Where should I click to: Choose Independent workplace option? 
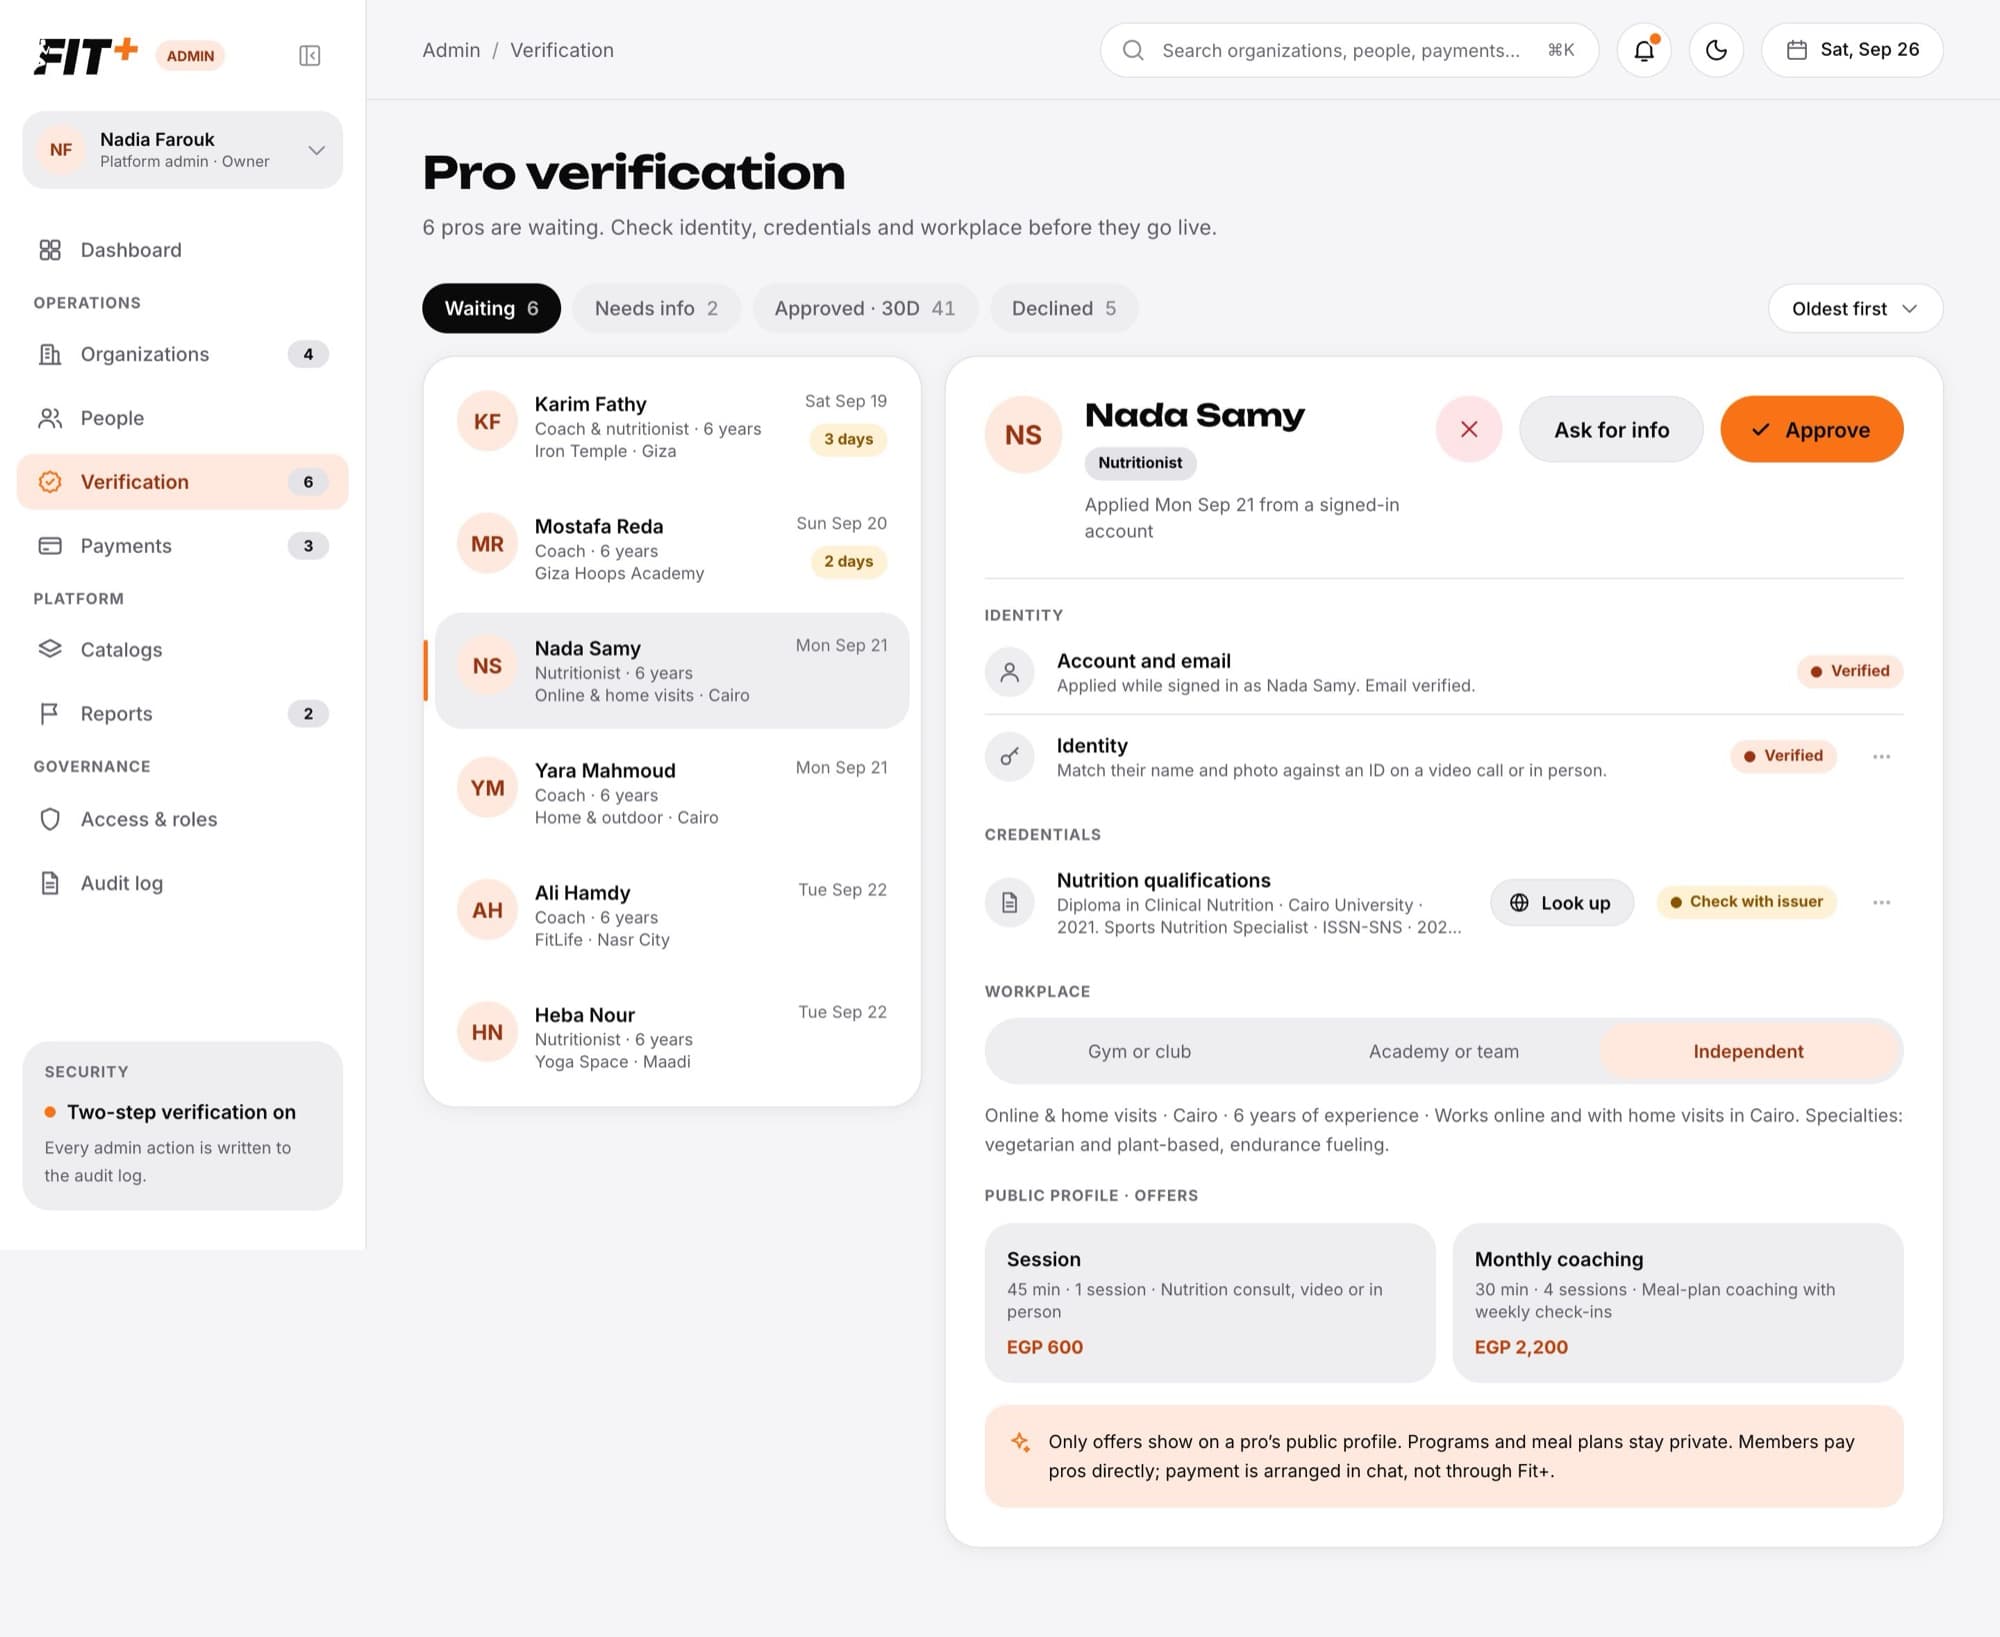click(1748, 1051)
